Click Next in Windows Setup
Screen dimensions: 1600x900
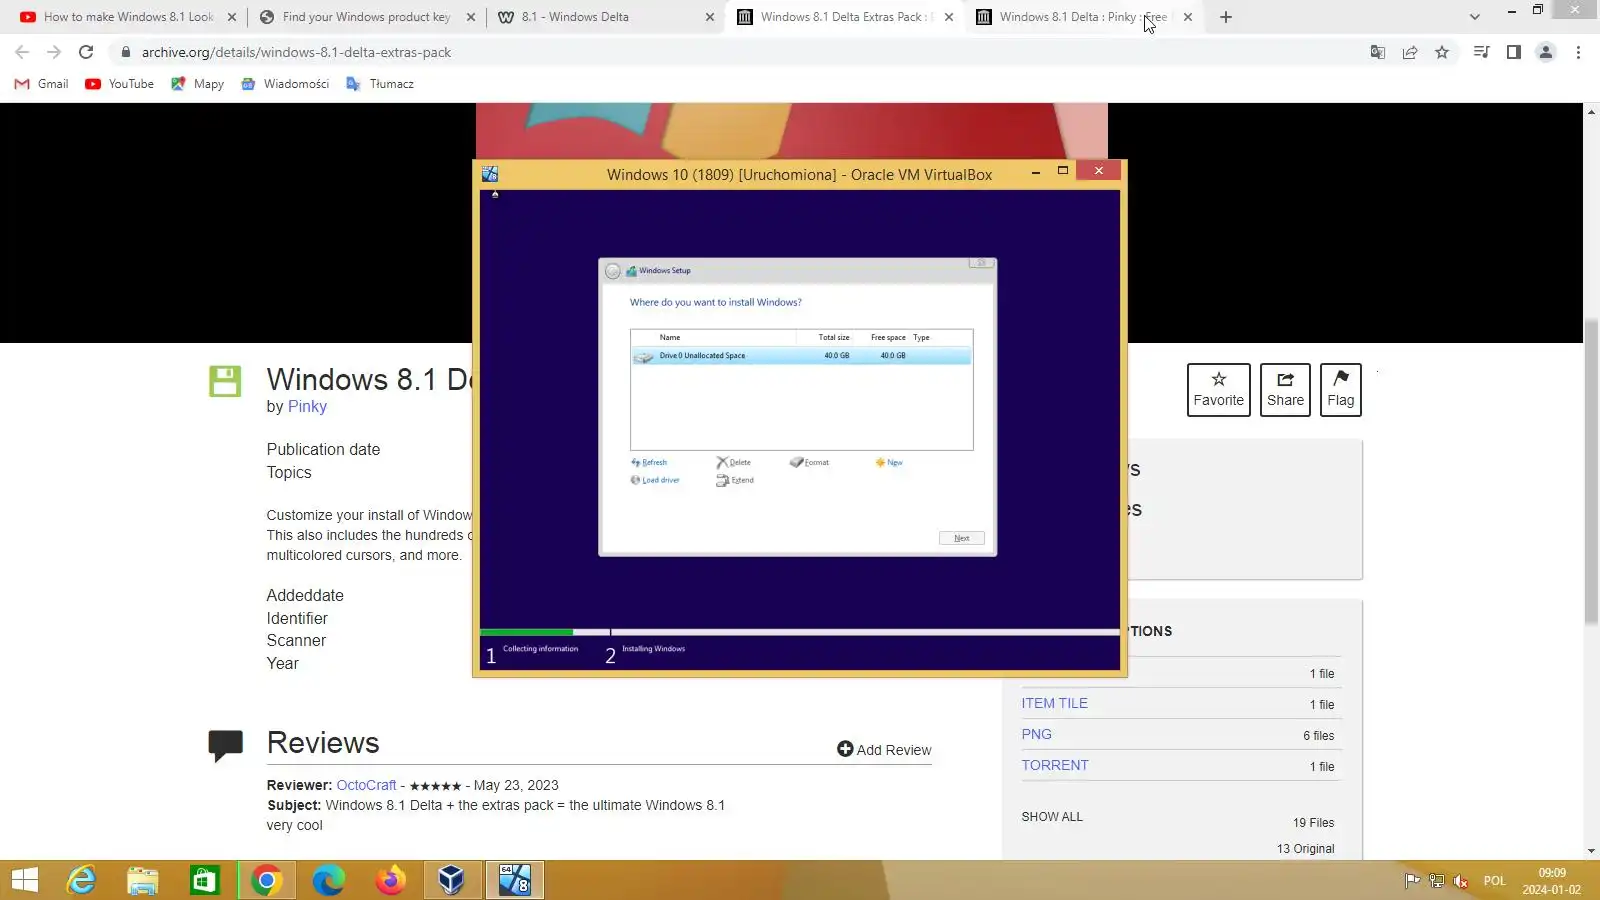(962, 538)
